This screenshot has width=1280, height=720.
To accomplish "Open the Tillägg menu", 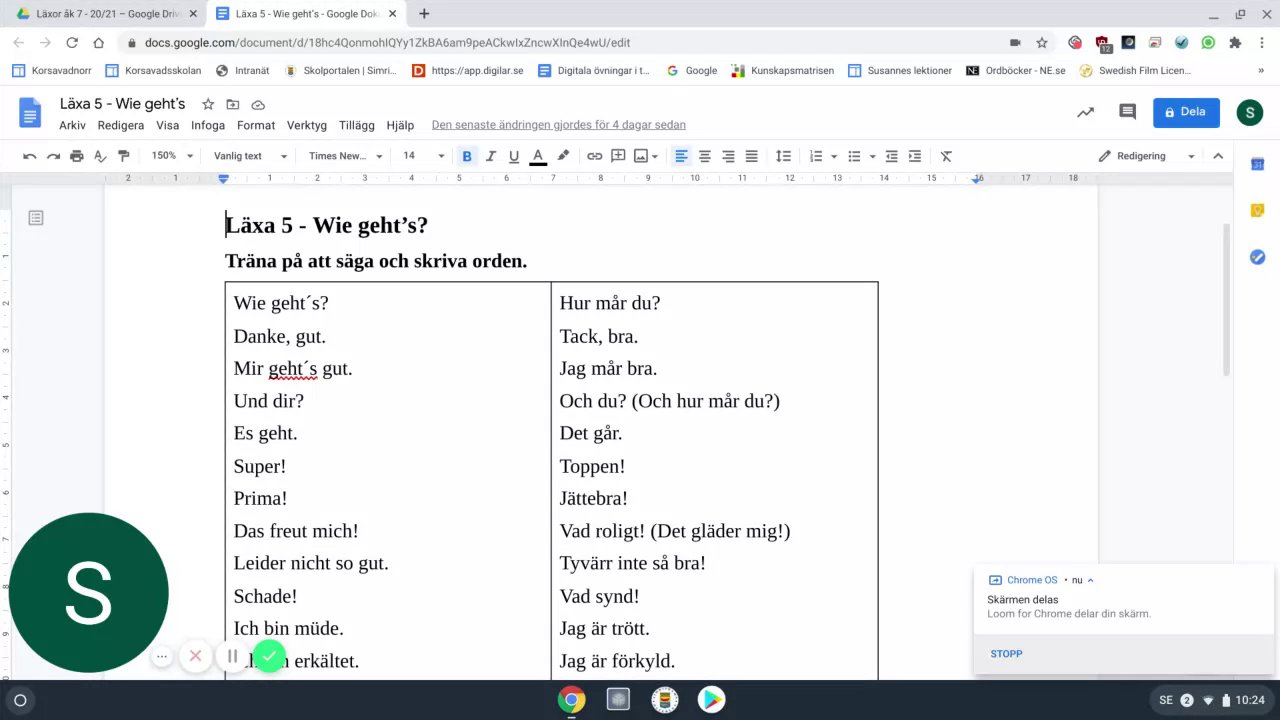I will click(357, 125).
